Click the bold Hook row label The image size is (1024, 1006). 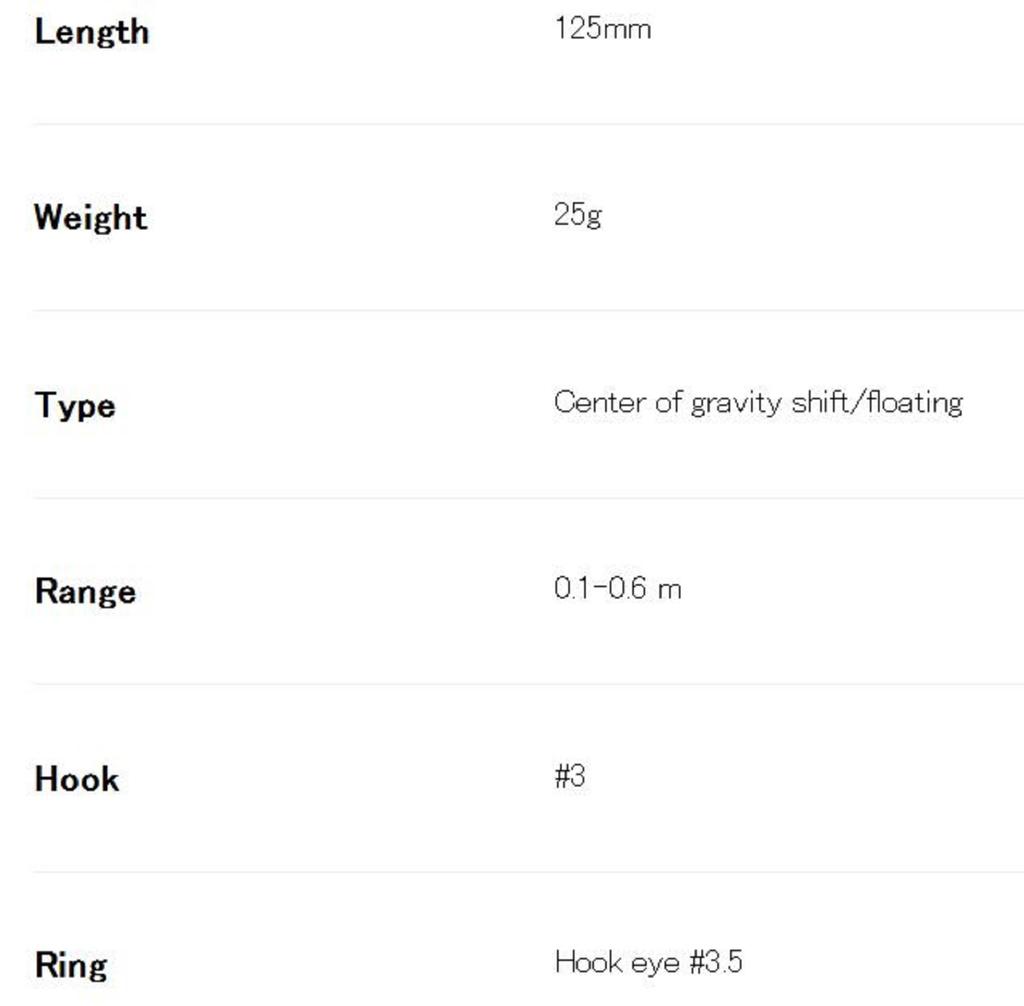76,779
